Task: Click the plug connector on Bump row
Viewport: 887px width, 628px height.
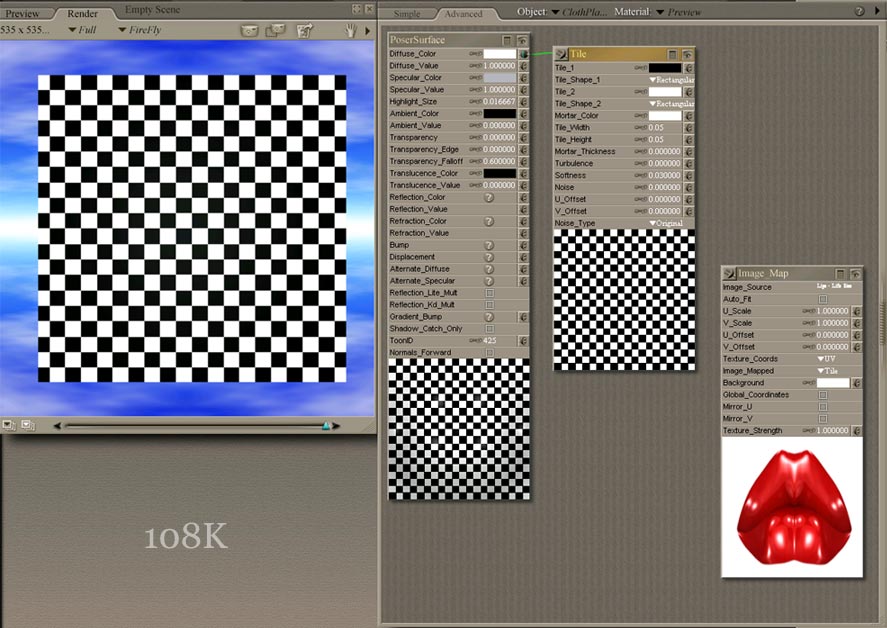Action: pos(523,245)
